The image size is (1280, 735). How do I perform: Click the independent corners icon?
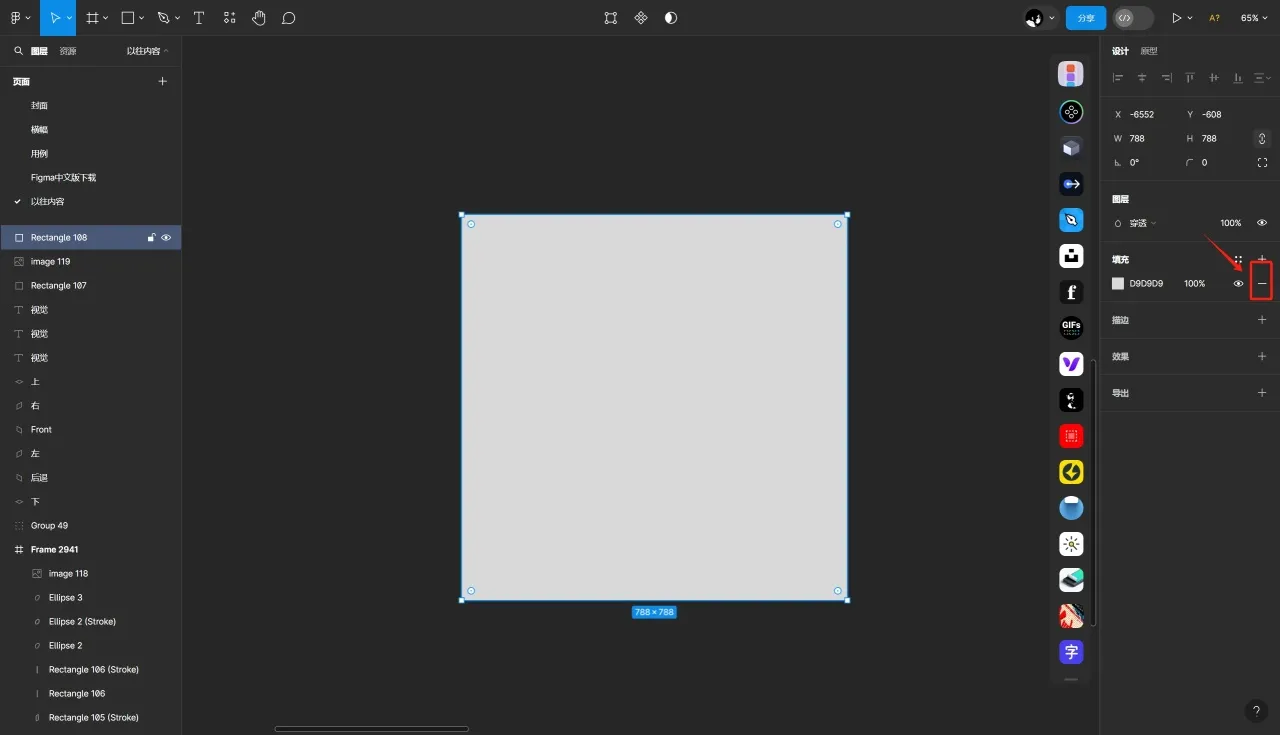1262,162
